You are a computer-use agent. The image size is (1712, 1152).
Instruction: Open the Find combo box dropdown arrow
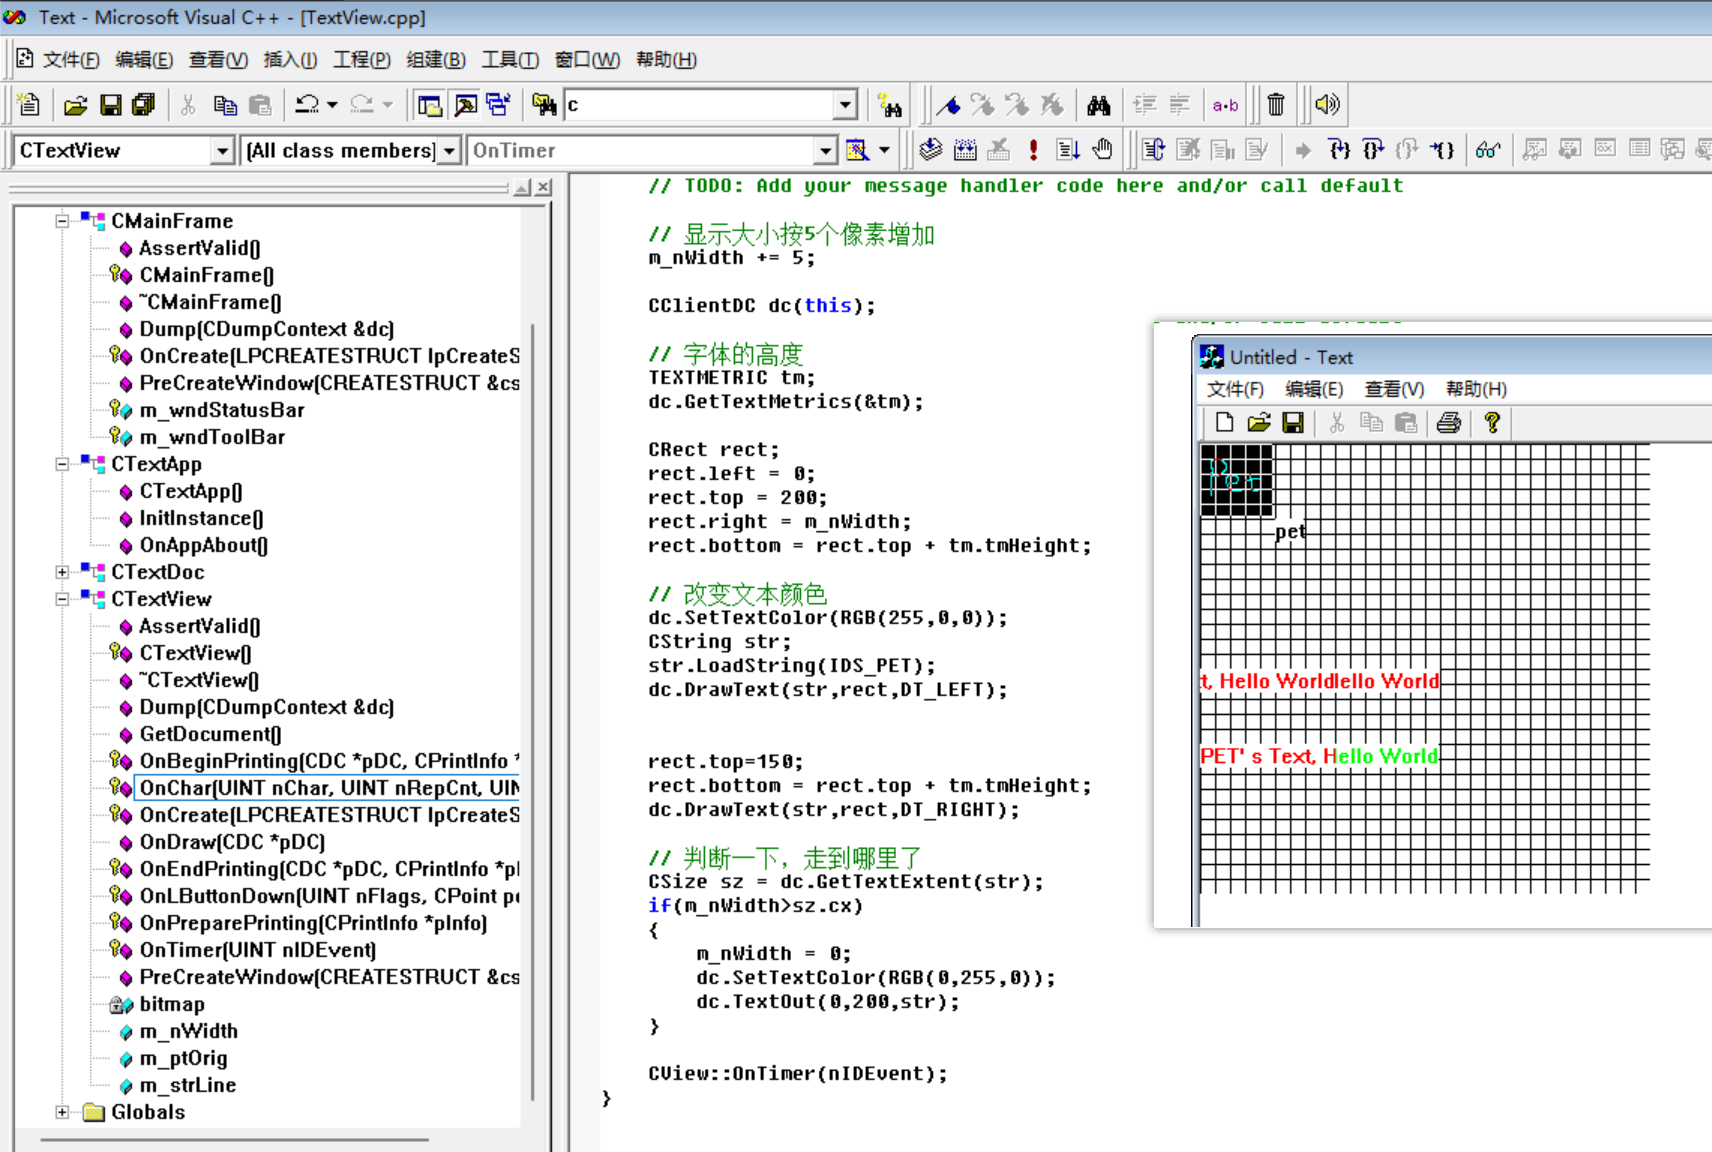click(x=846, y=105)
